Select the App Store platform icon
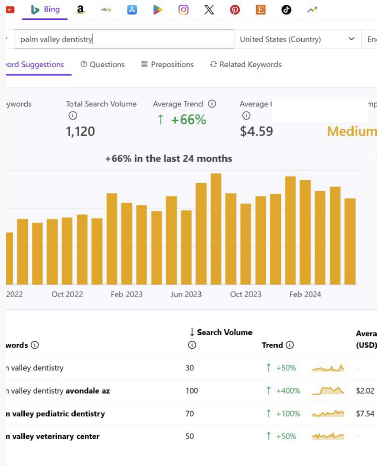This screenshot has height=466, width=380. (132, 10)
